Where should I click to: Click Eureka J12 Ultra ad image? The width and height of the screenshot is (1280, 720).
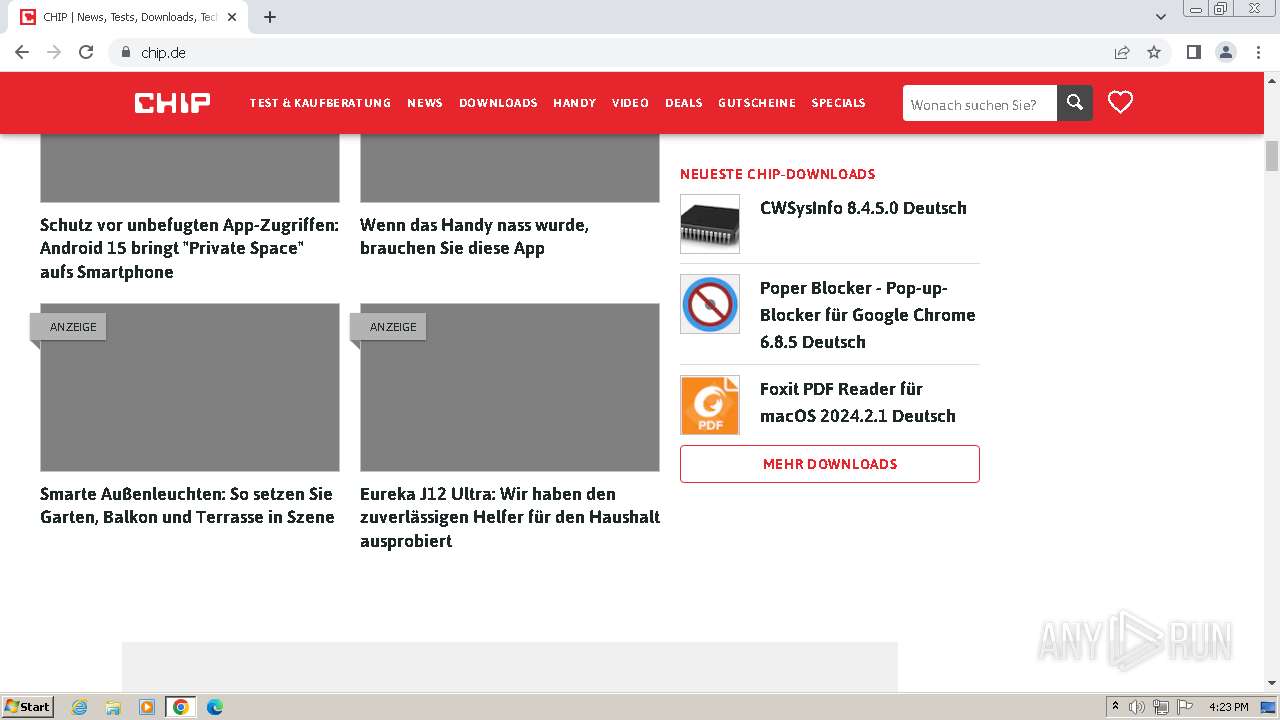click(510, 388)
